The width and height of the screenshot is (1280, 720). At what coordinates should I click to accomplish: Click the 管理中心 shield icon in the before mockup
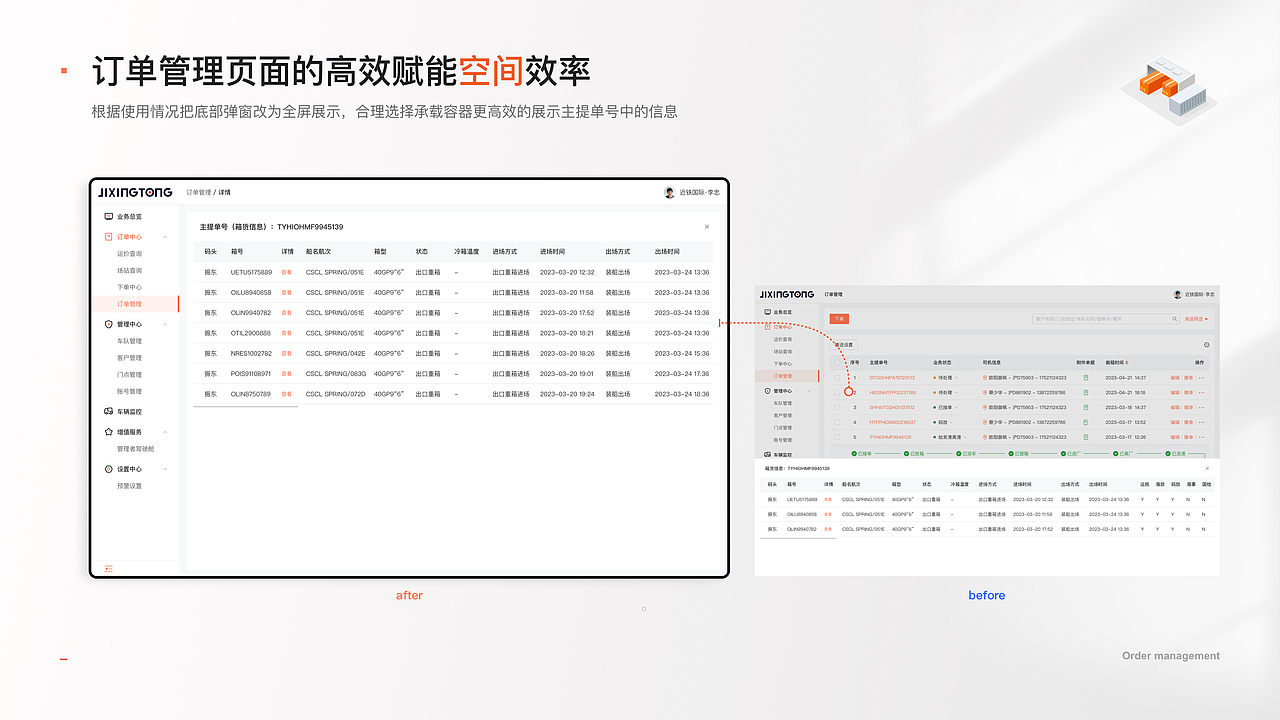pos(768,391)
